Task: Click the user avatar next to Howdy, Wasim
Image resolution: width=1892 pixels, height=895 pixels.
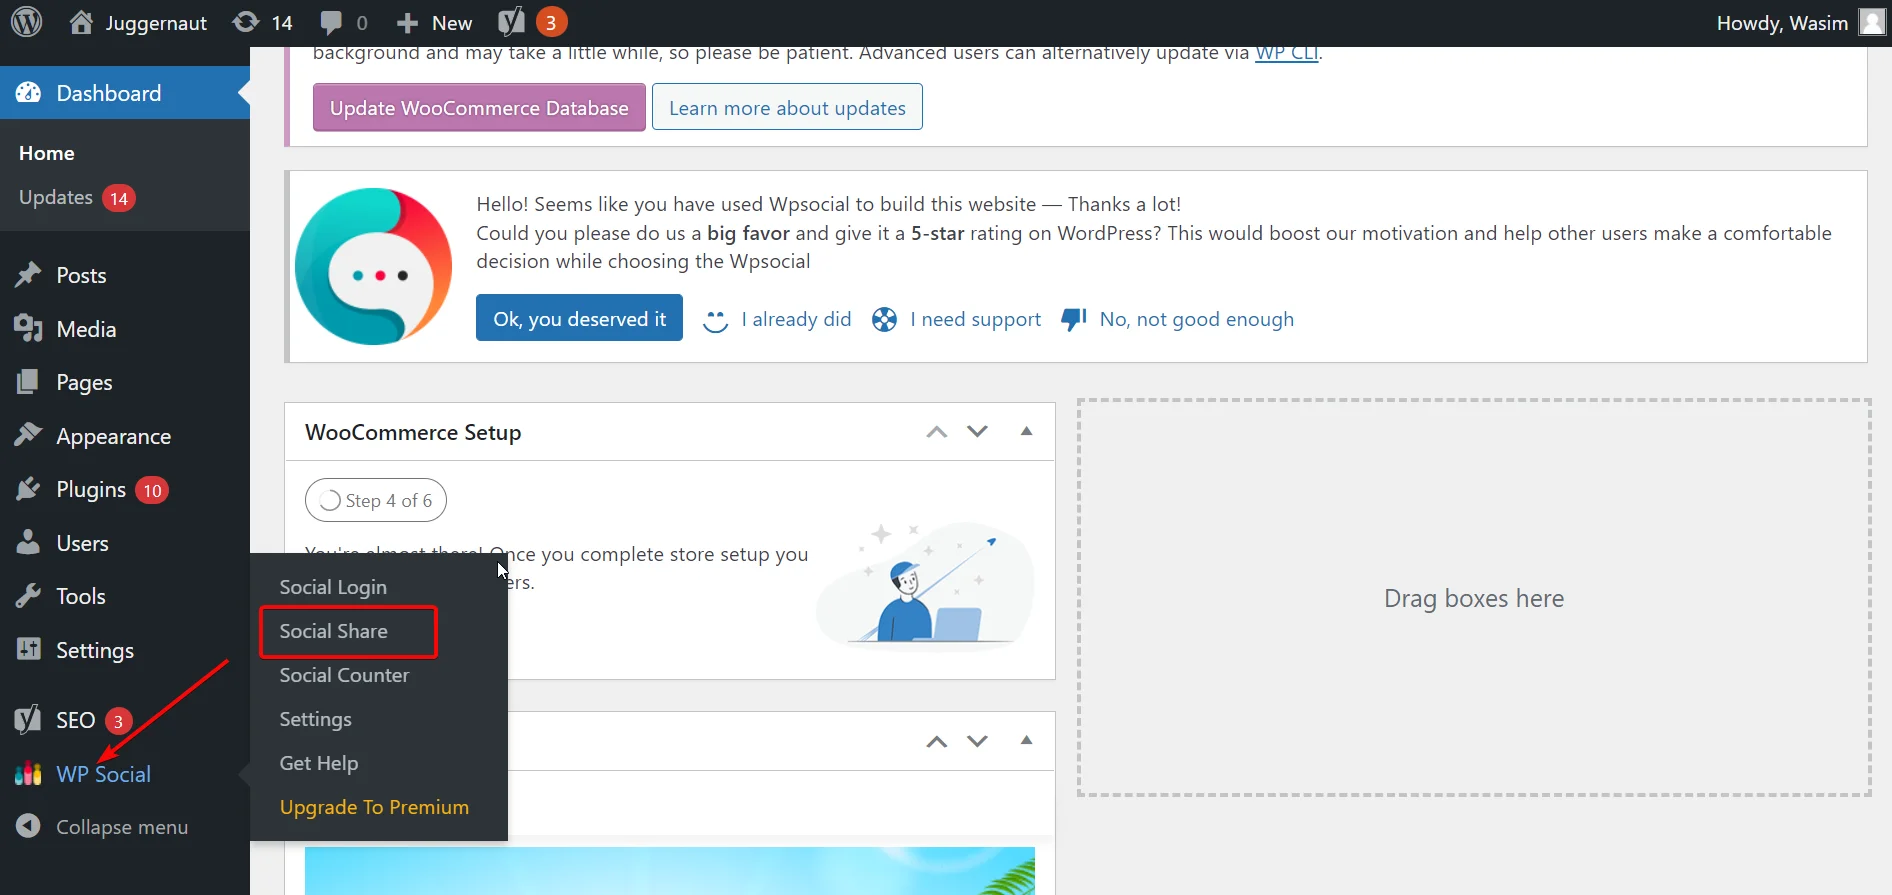Action: pyautogui.click(x=1871, y=22)
